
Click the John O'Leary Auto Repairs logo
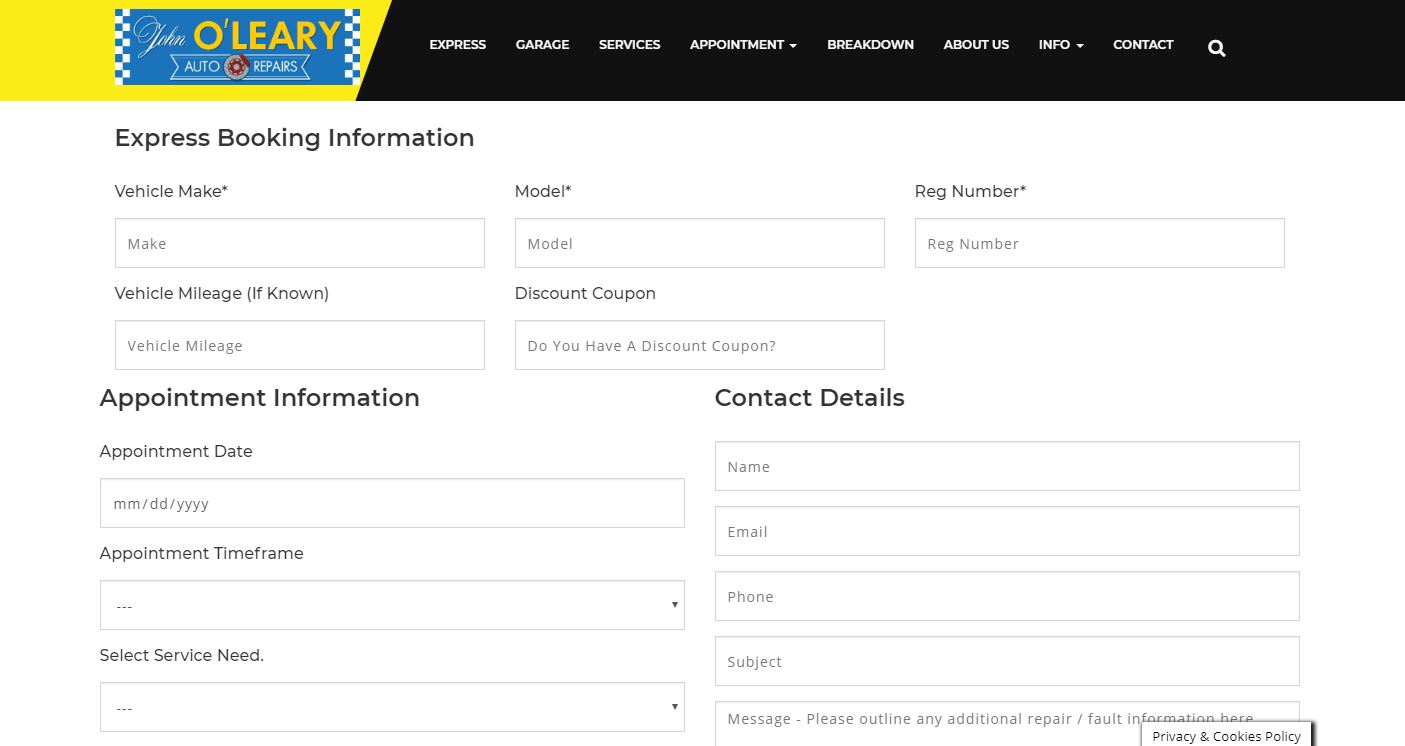237,47
